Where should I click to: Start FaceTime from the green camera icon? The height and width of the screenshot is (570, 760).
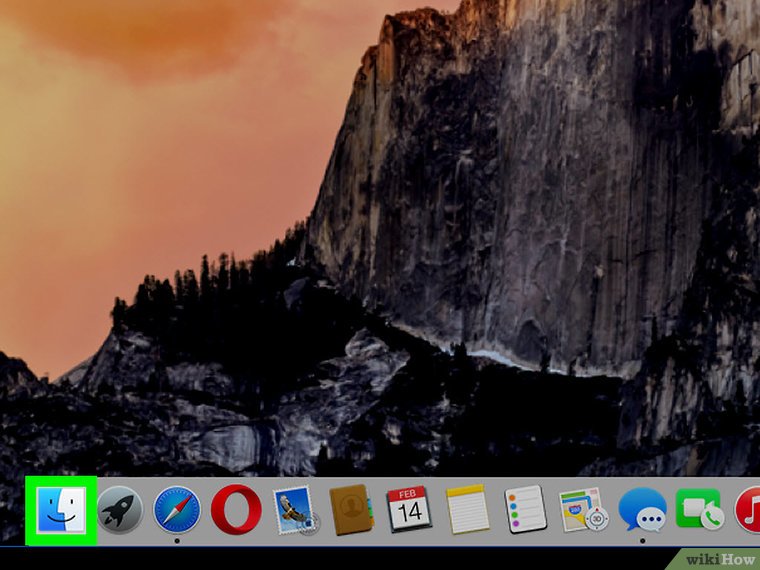pos(699,511)
